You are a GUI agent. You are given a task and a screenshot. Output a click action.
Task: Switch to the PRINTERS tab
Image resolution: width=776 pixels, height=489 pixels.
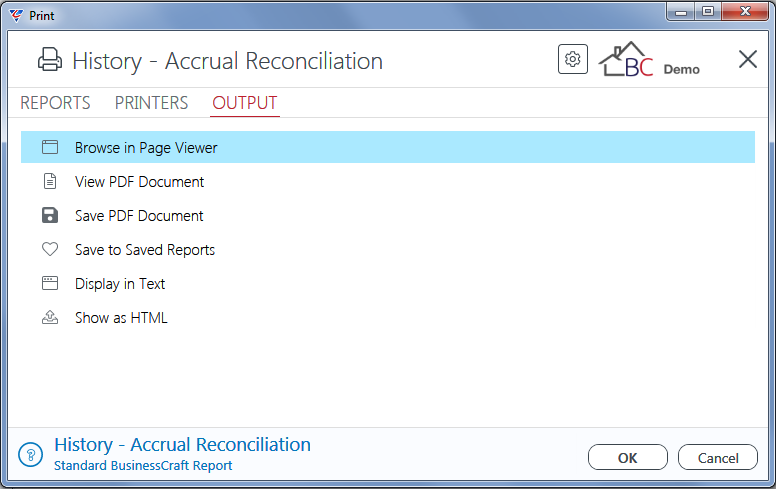151,103
